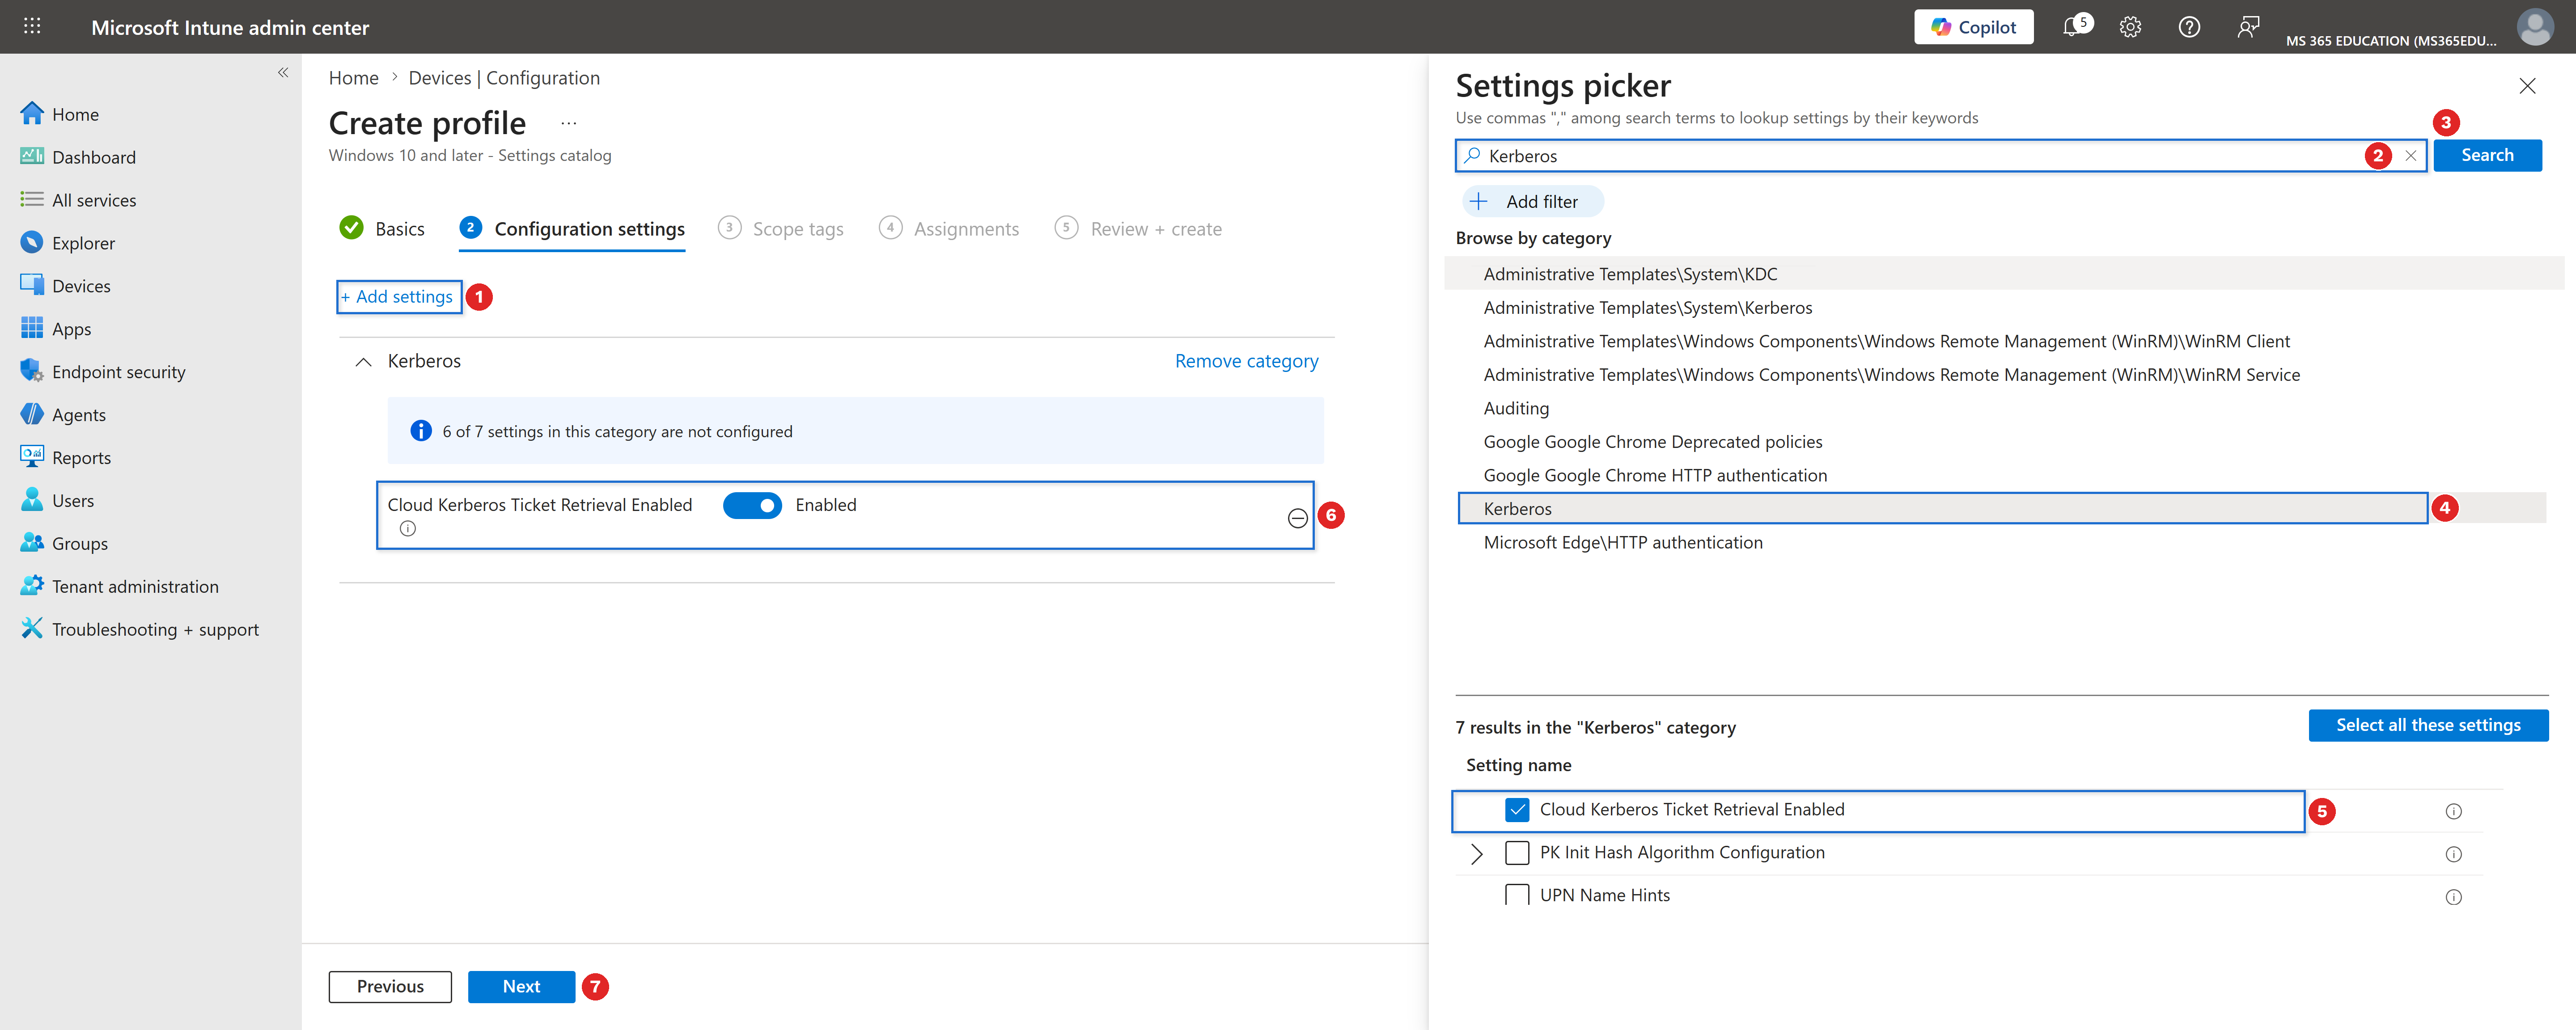Image resolution: width=2576 pixels, height=1030 pixels.
Task: Go to the Basics step
Action: (x=382, y=229)
